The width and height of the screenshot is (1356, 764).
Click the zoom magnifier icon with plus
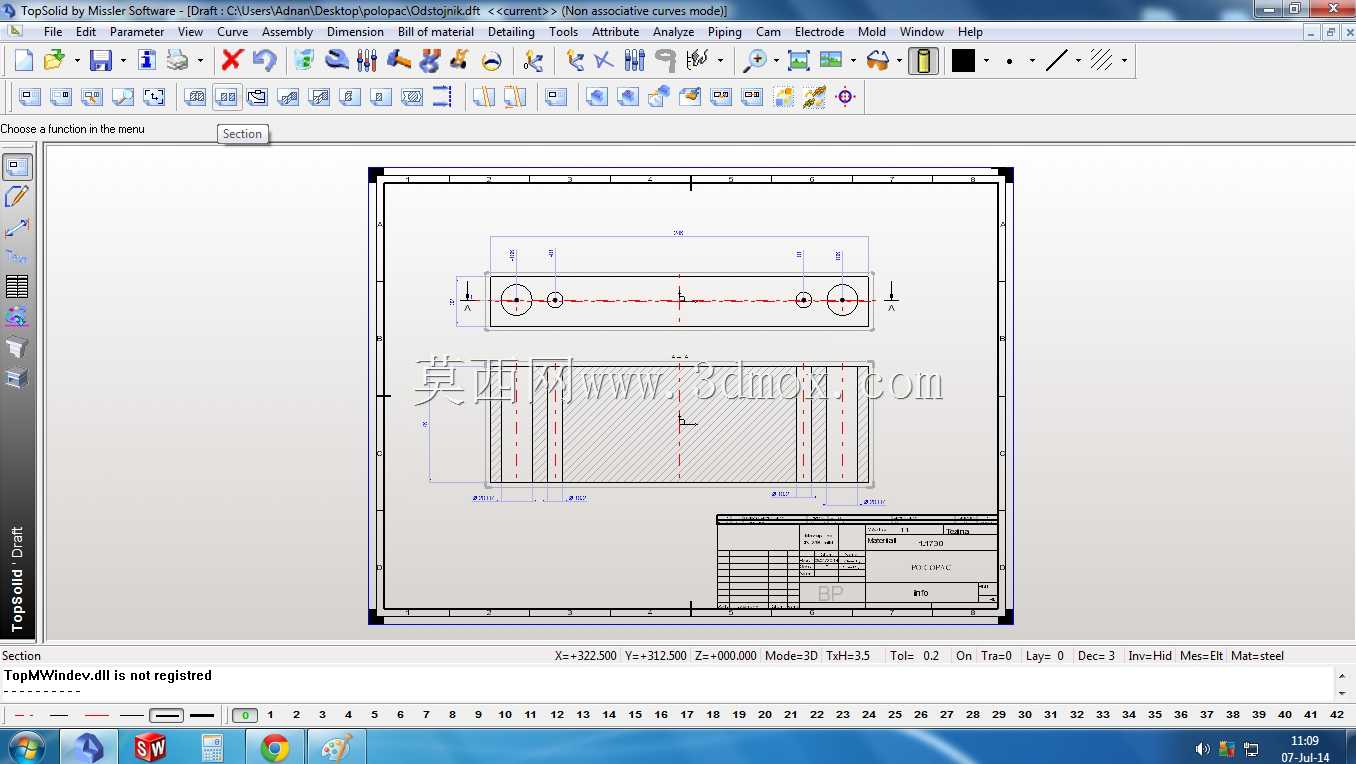coord(755,61)
